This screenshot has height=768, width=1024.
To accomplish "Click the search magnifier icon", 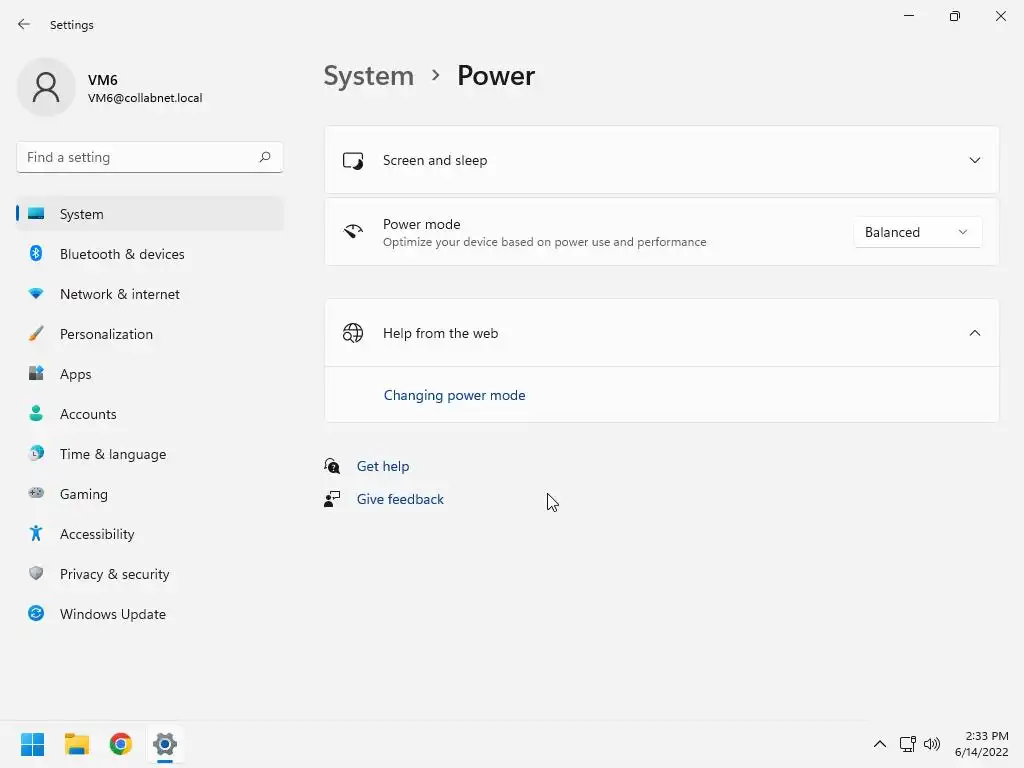I will [x=265, y=157].
